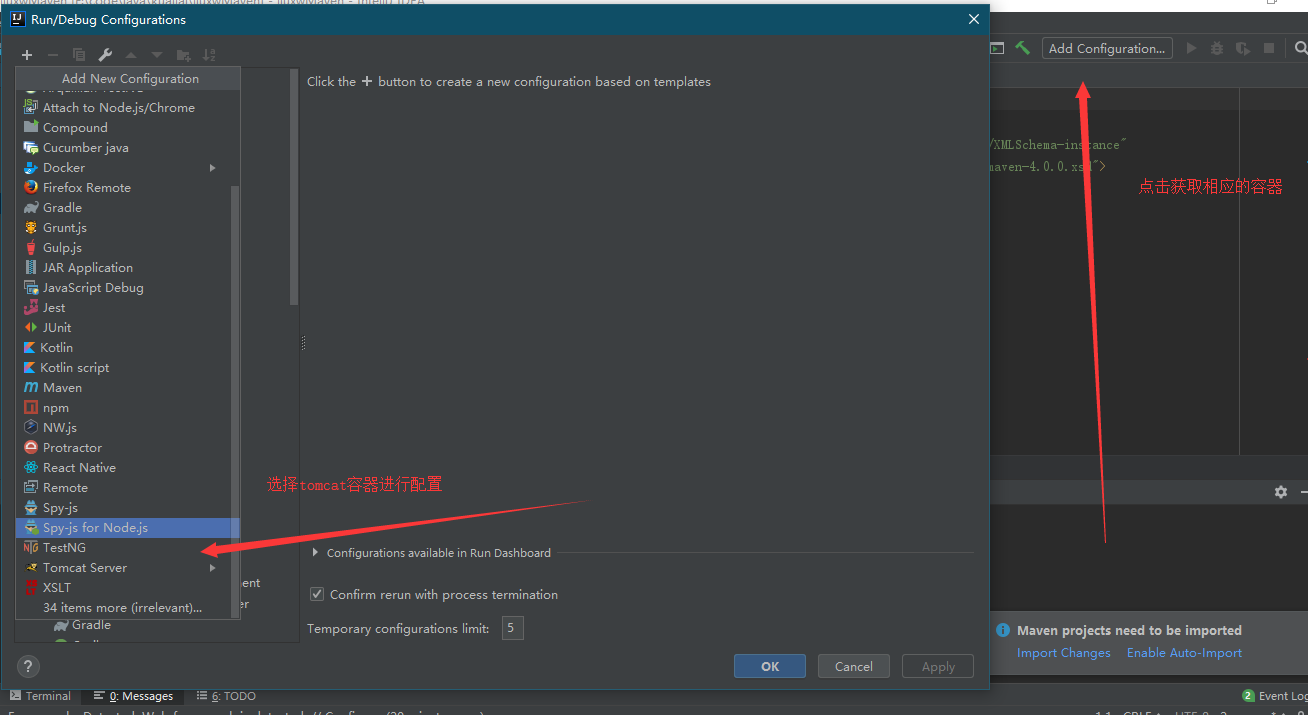Screen dimensions: 1308x715
Task: Expand the Docker submenu arrow
Action: [212, 167]
